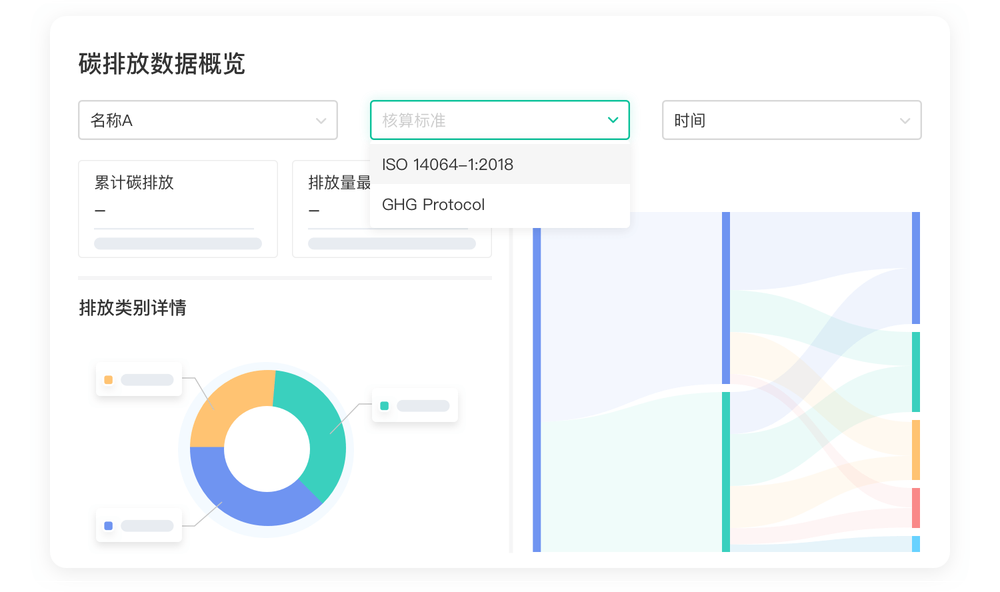Click the chevron arrow in 时间 selector
Screen dimensions: 1000x592
point(904,121)
